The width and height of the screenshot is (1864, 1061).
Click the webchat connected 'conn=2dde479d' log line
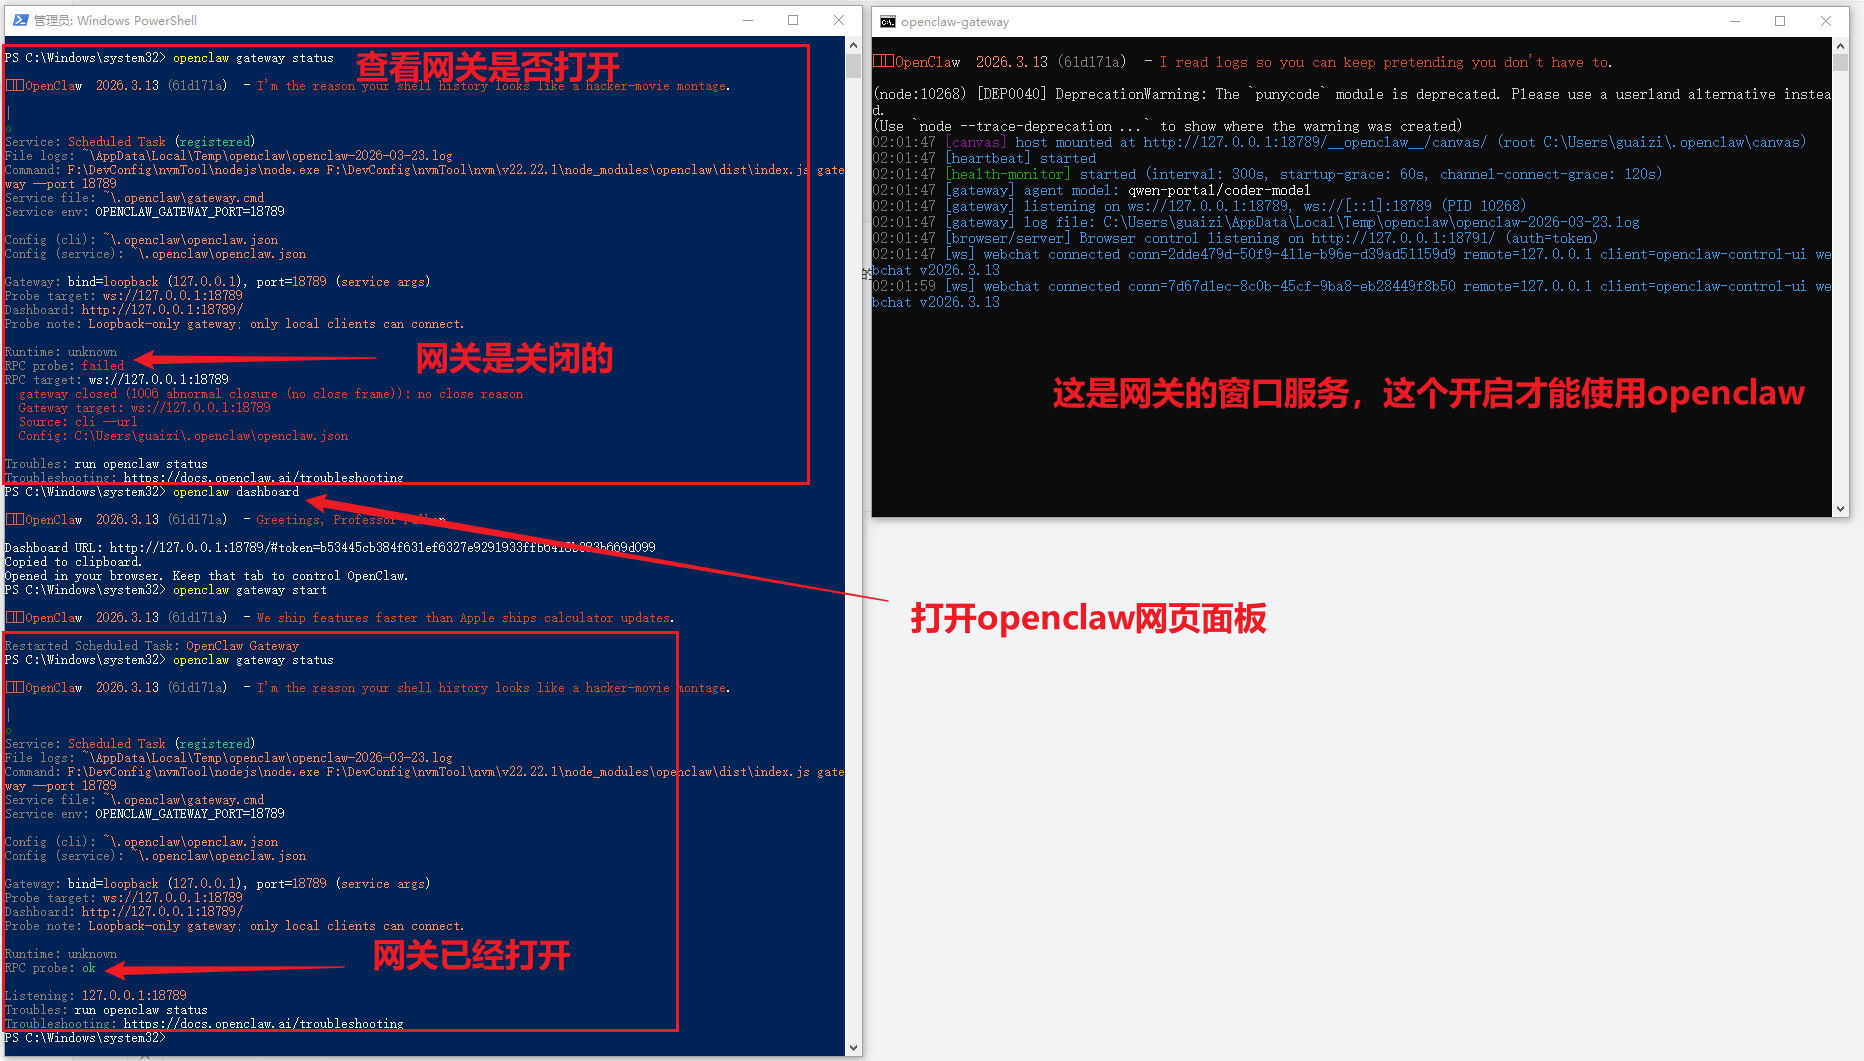pyautogui.click(x=1352, y=262)
